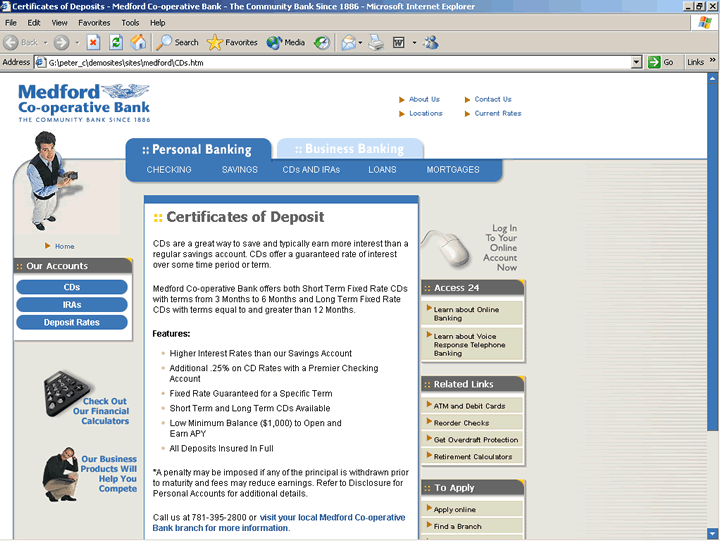
Task: Open the Current Rates link
Action: [x=498, y=113]
